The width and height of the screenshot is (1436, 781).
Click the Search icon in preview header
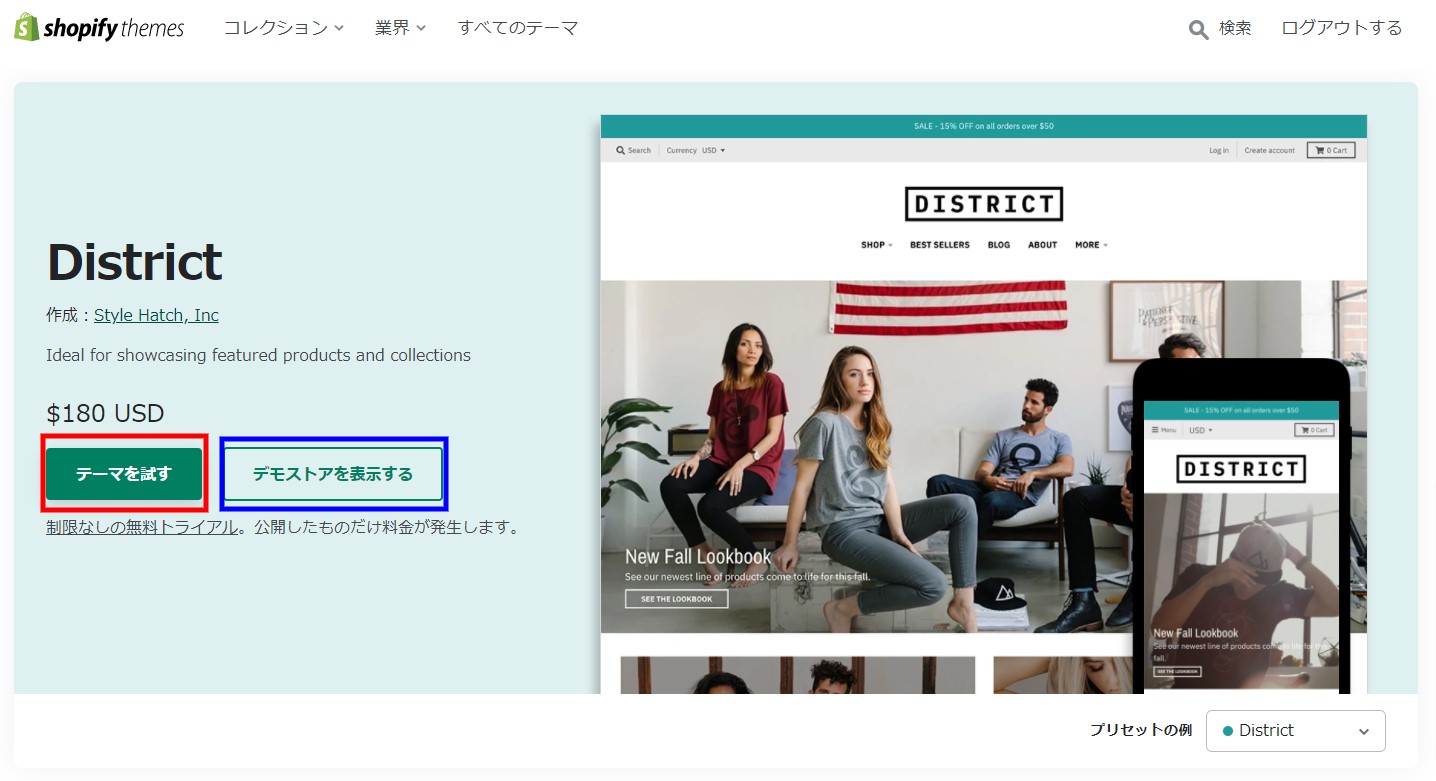pos(621,150)
